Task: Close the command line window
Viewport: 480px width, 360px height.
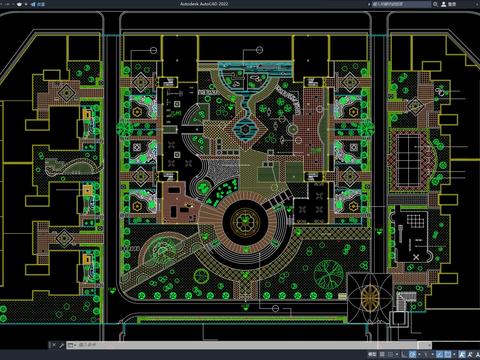Action: [53, 345]
